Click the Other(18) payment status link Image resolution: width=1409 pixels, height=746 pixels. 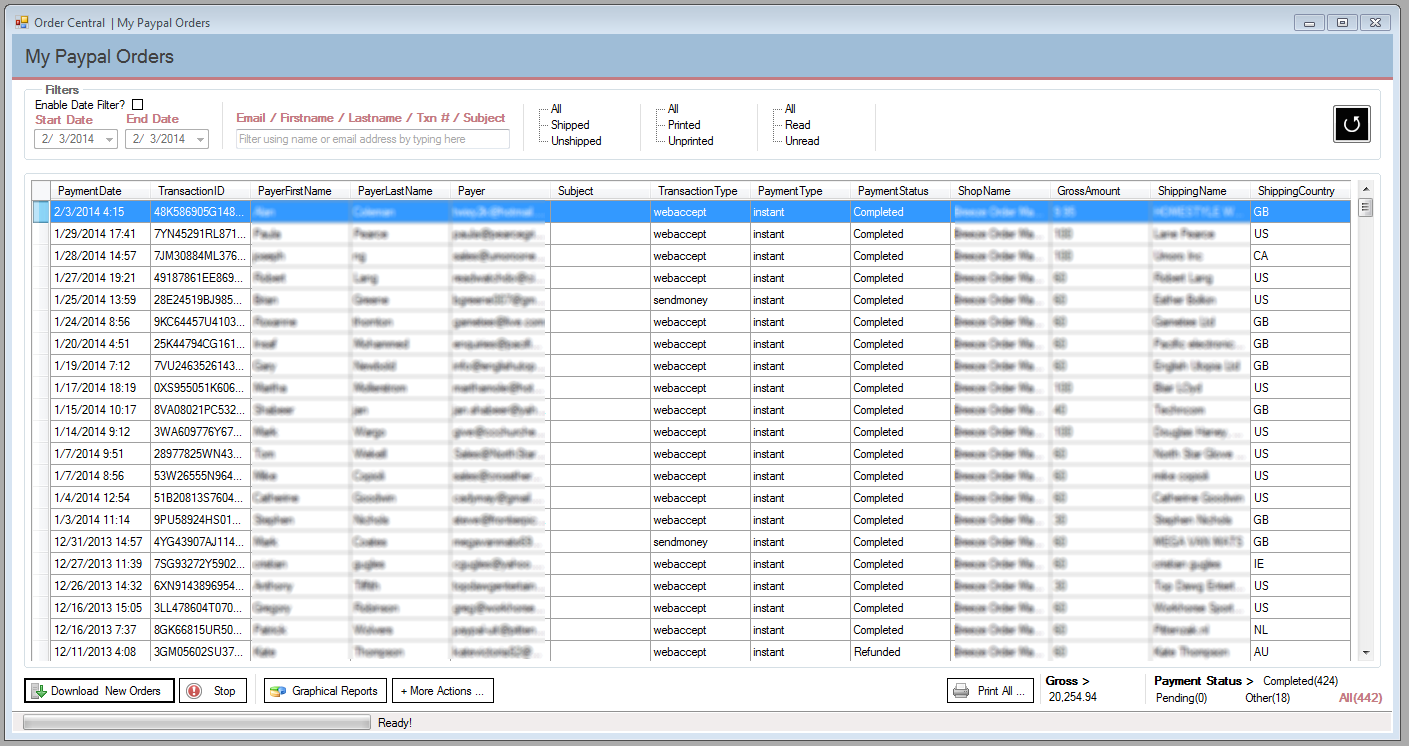(x=1267, y=697)
